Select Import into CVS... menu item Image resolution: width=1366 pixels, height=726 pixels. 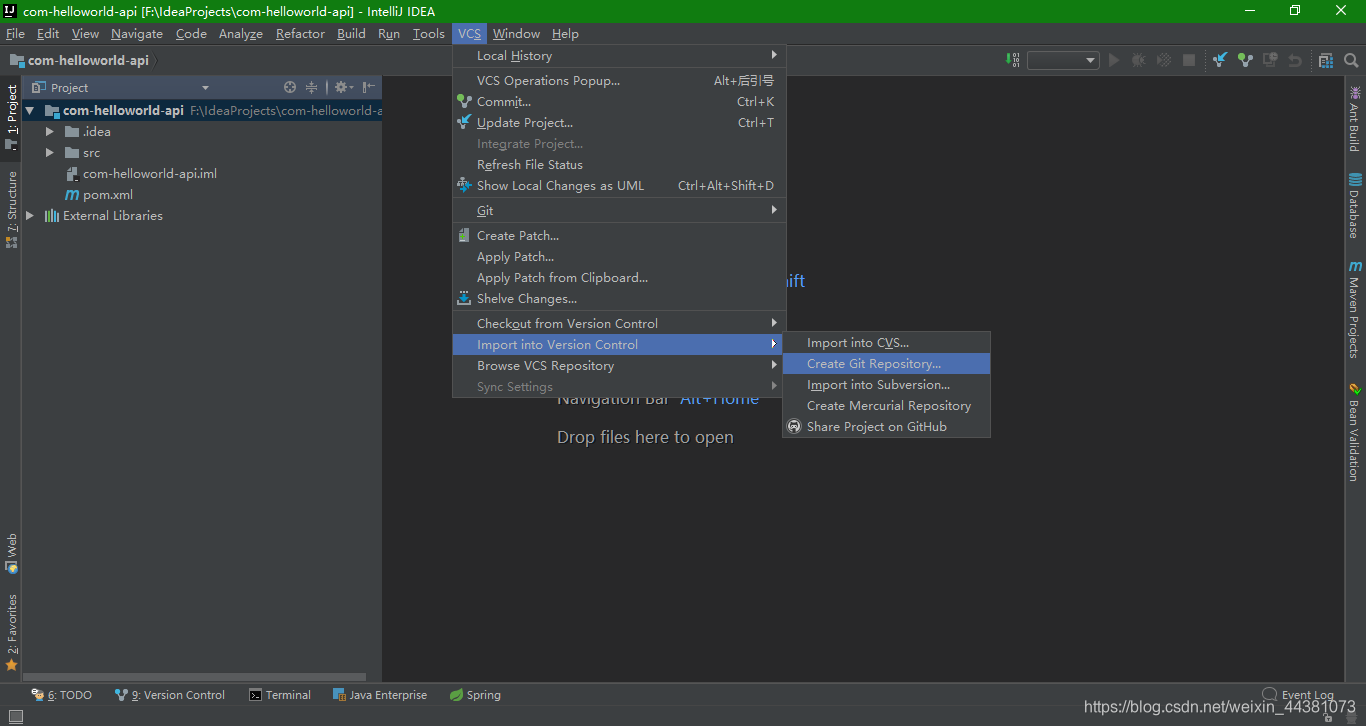[886, 343]
